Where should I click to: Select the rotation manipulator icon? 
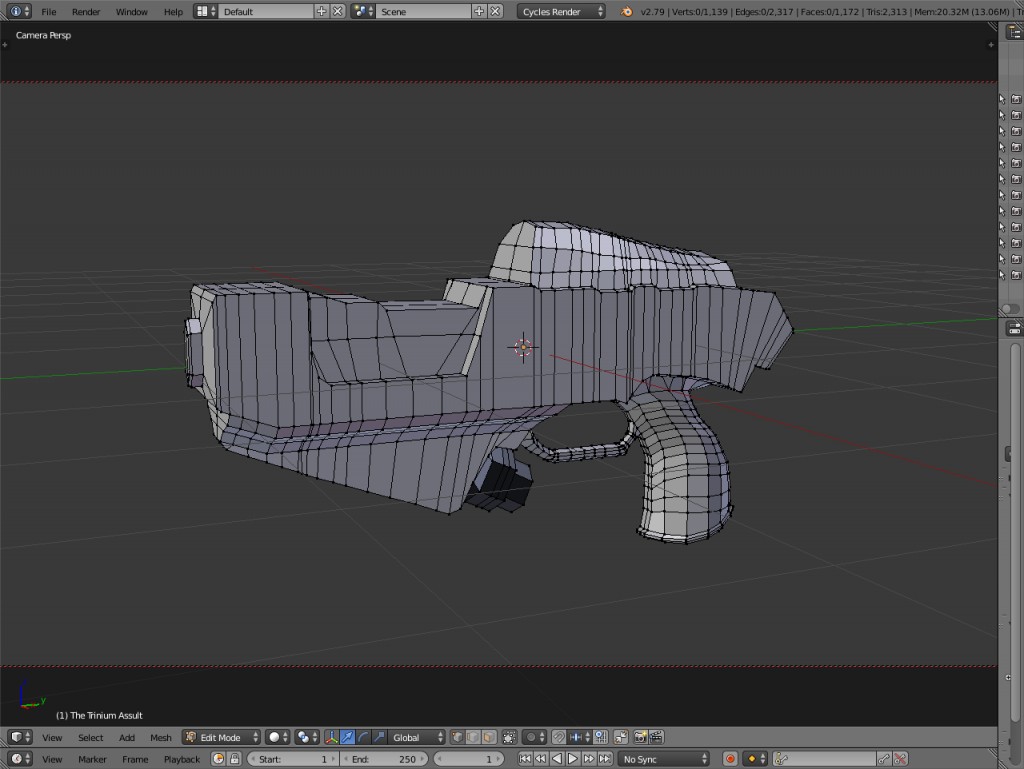point(364,737)
